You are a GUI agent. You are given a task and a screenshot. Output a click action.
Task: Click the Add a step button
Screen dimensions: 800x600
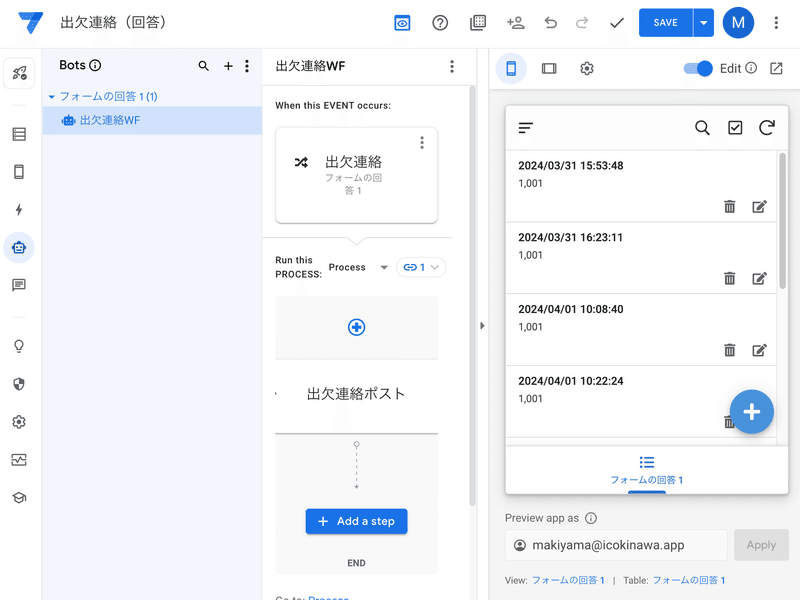click(356, 521)
